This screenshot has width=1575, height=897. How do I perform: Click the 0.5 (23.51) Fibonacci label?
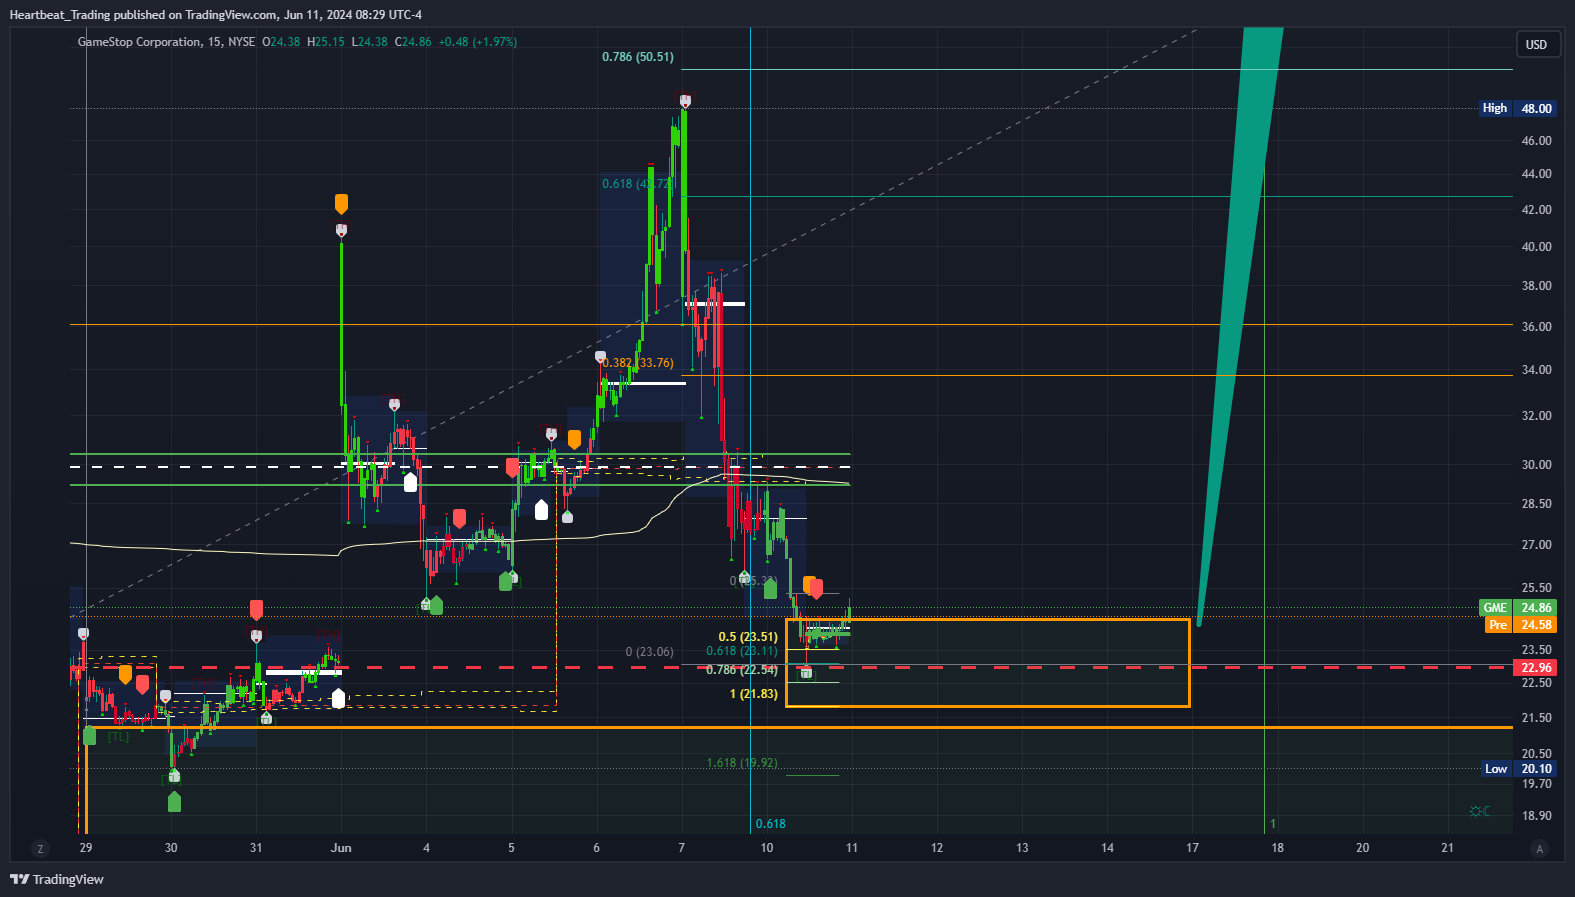click(748, 637)
